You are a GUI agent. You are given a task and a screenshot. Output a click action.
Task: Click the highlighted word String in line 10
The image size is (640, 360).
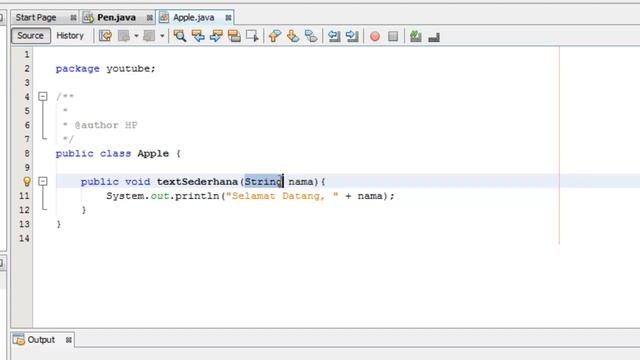[263, 181]
